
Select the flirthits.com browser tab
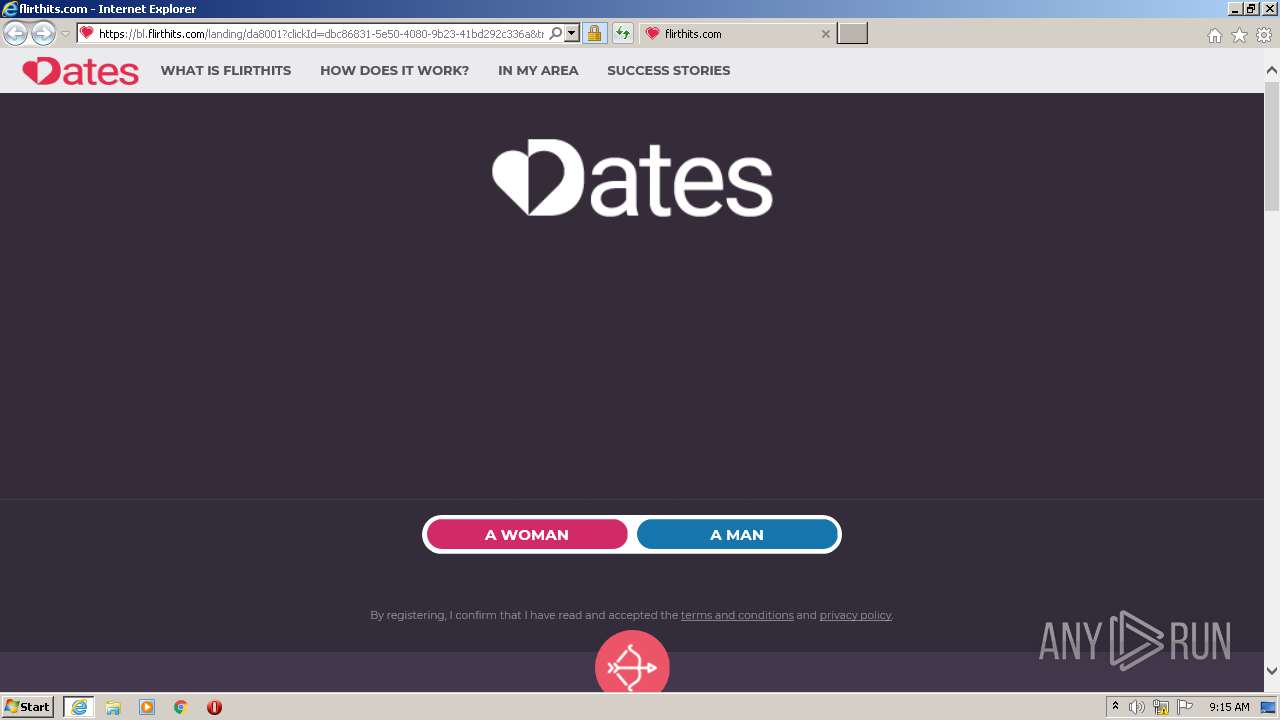pyautogui.click(x=736, y=33)
